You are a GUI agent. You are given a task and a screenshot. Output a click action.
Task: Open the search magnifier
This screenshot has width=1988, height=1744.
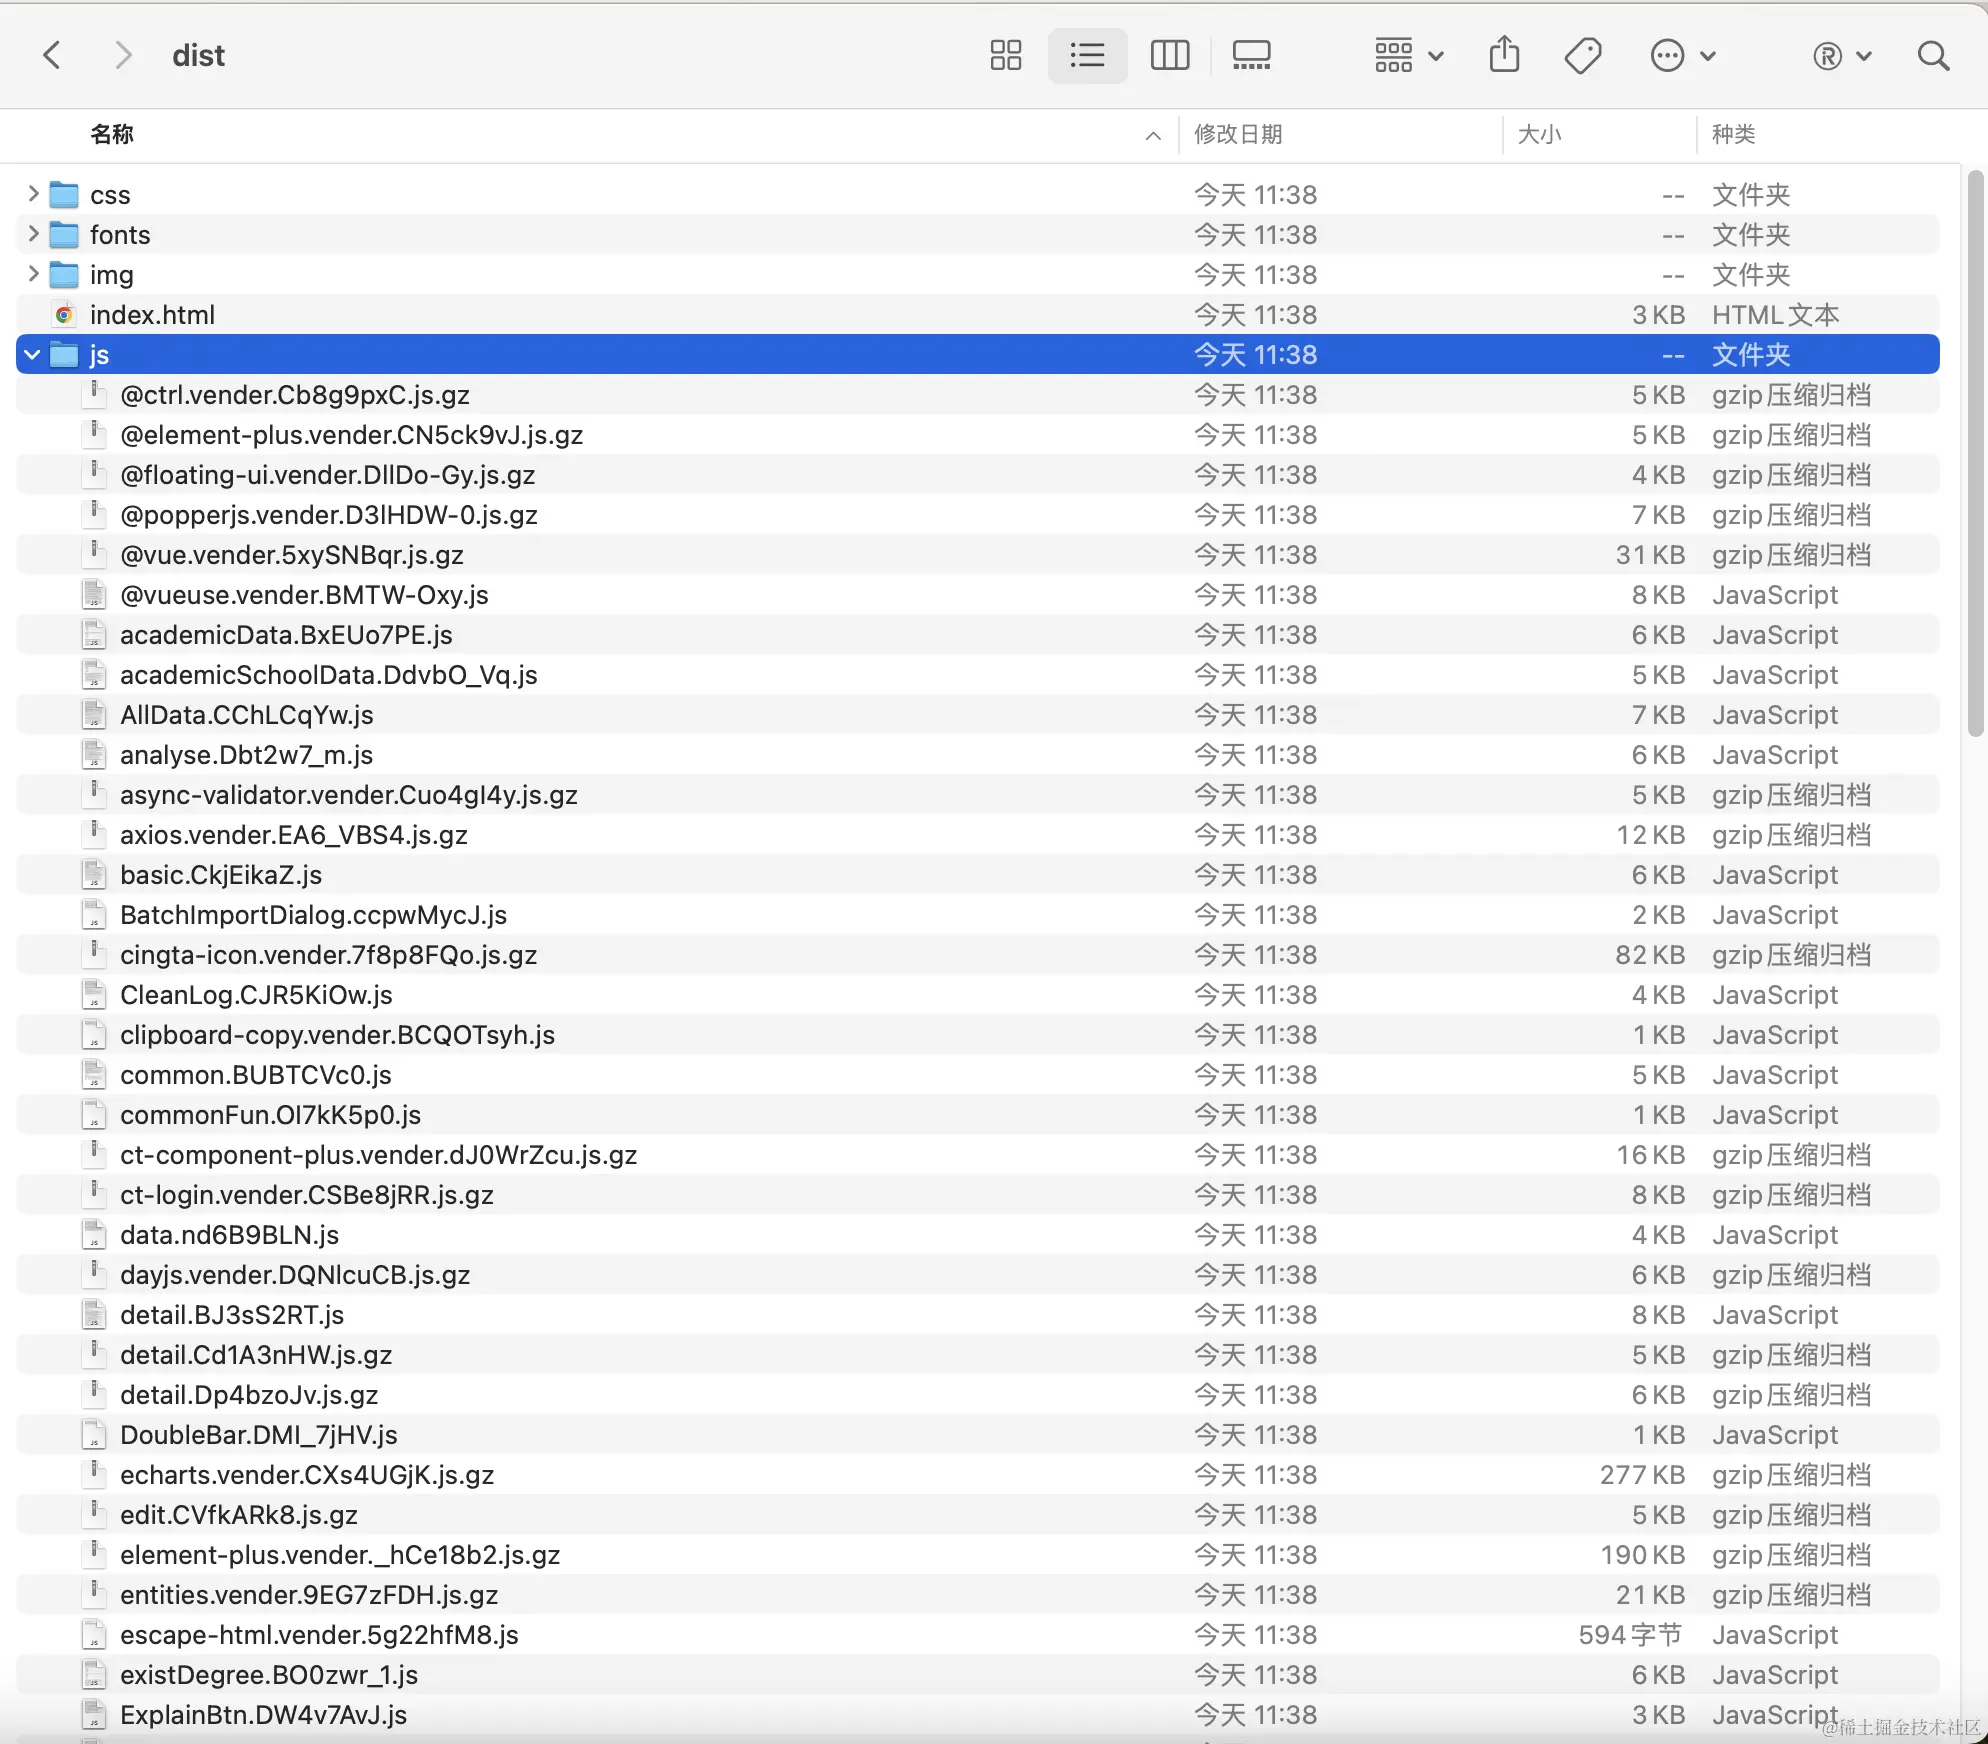click(1933, 55)
